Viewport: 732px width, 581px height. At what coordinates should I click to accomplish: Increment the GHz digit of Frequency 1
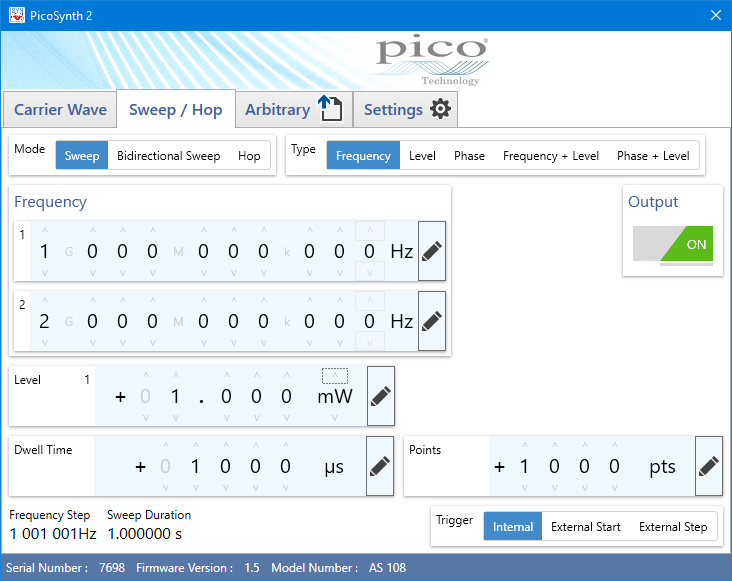(x=44, y=231)
